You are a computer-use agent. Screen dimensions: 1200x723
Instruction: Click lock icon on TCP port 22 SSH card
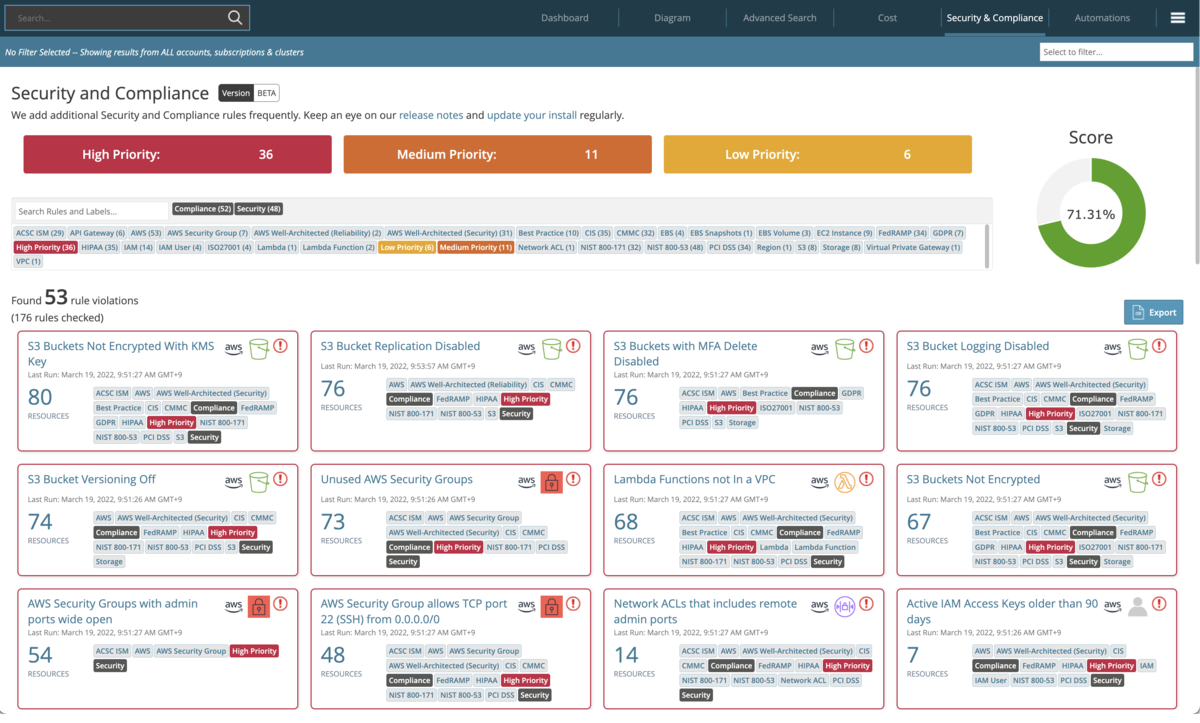coord(551,606)
